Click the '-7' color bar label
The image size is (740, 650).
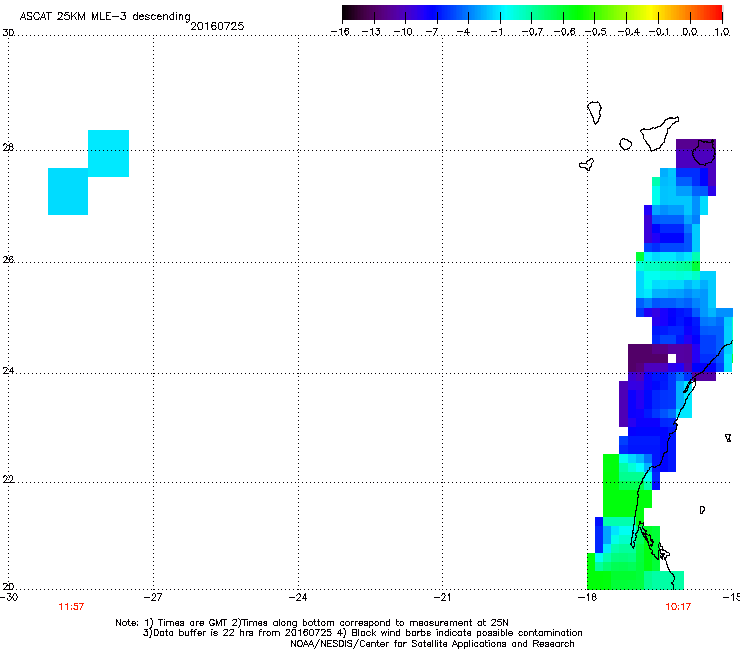432,32
